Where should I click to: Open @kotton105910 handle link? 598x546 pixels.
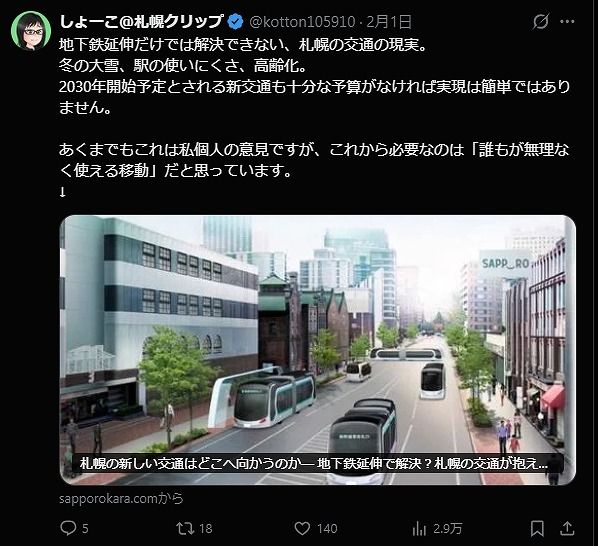[302, 22]
